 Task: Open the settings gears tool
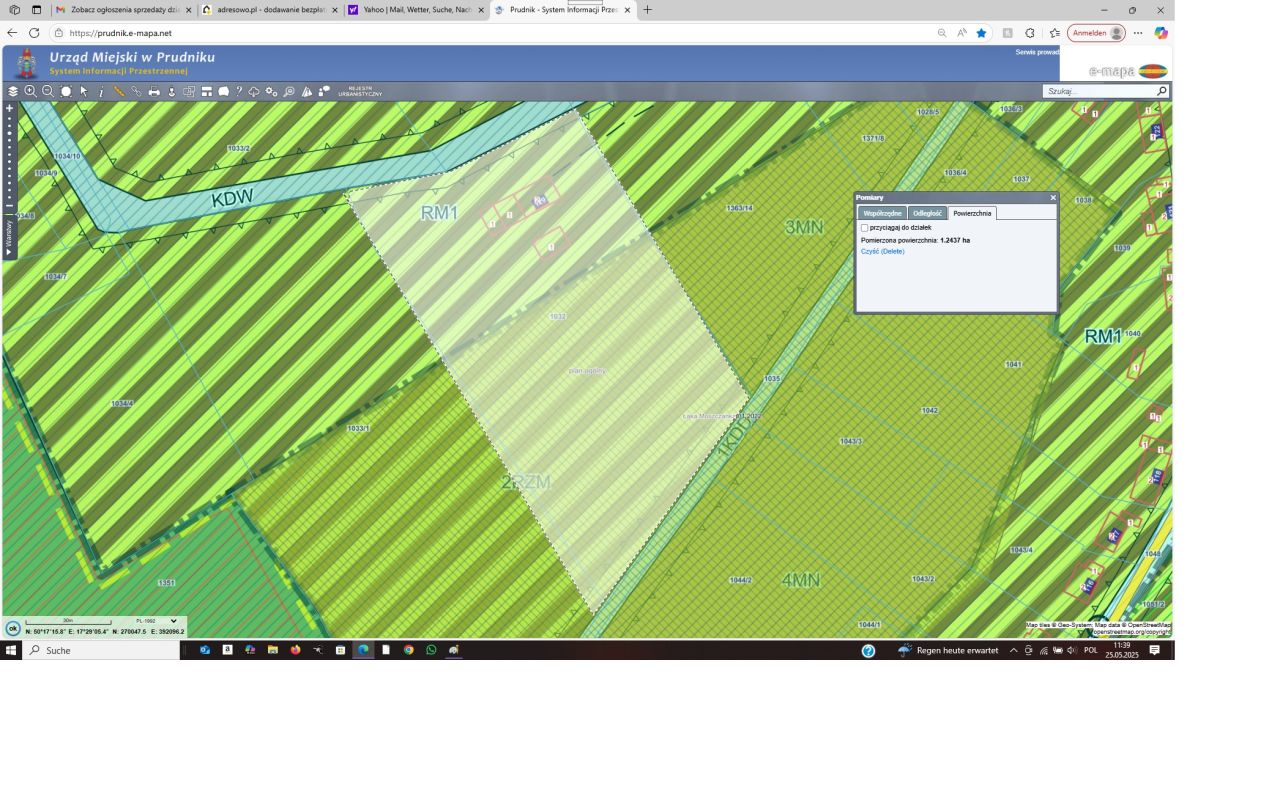pos(271,91)
